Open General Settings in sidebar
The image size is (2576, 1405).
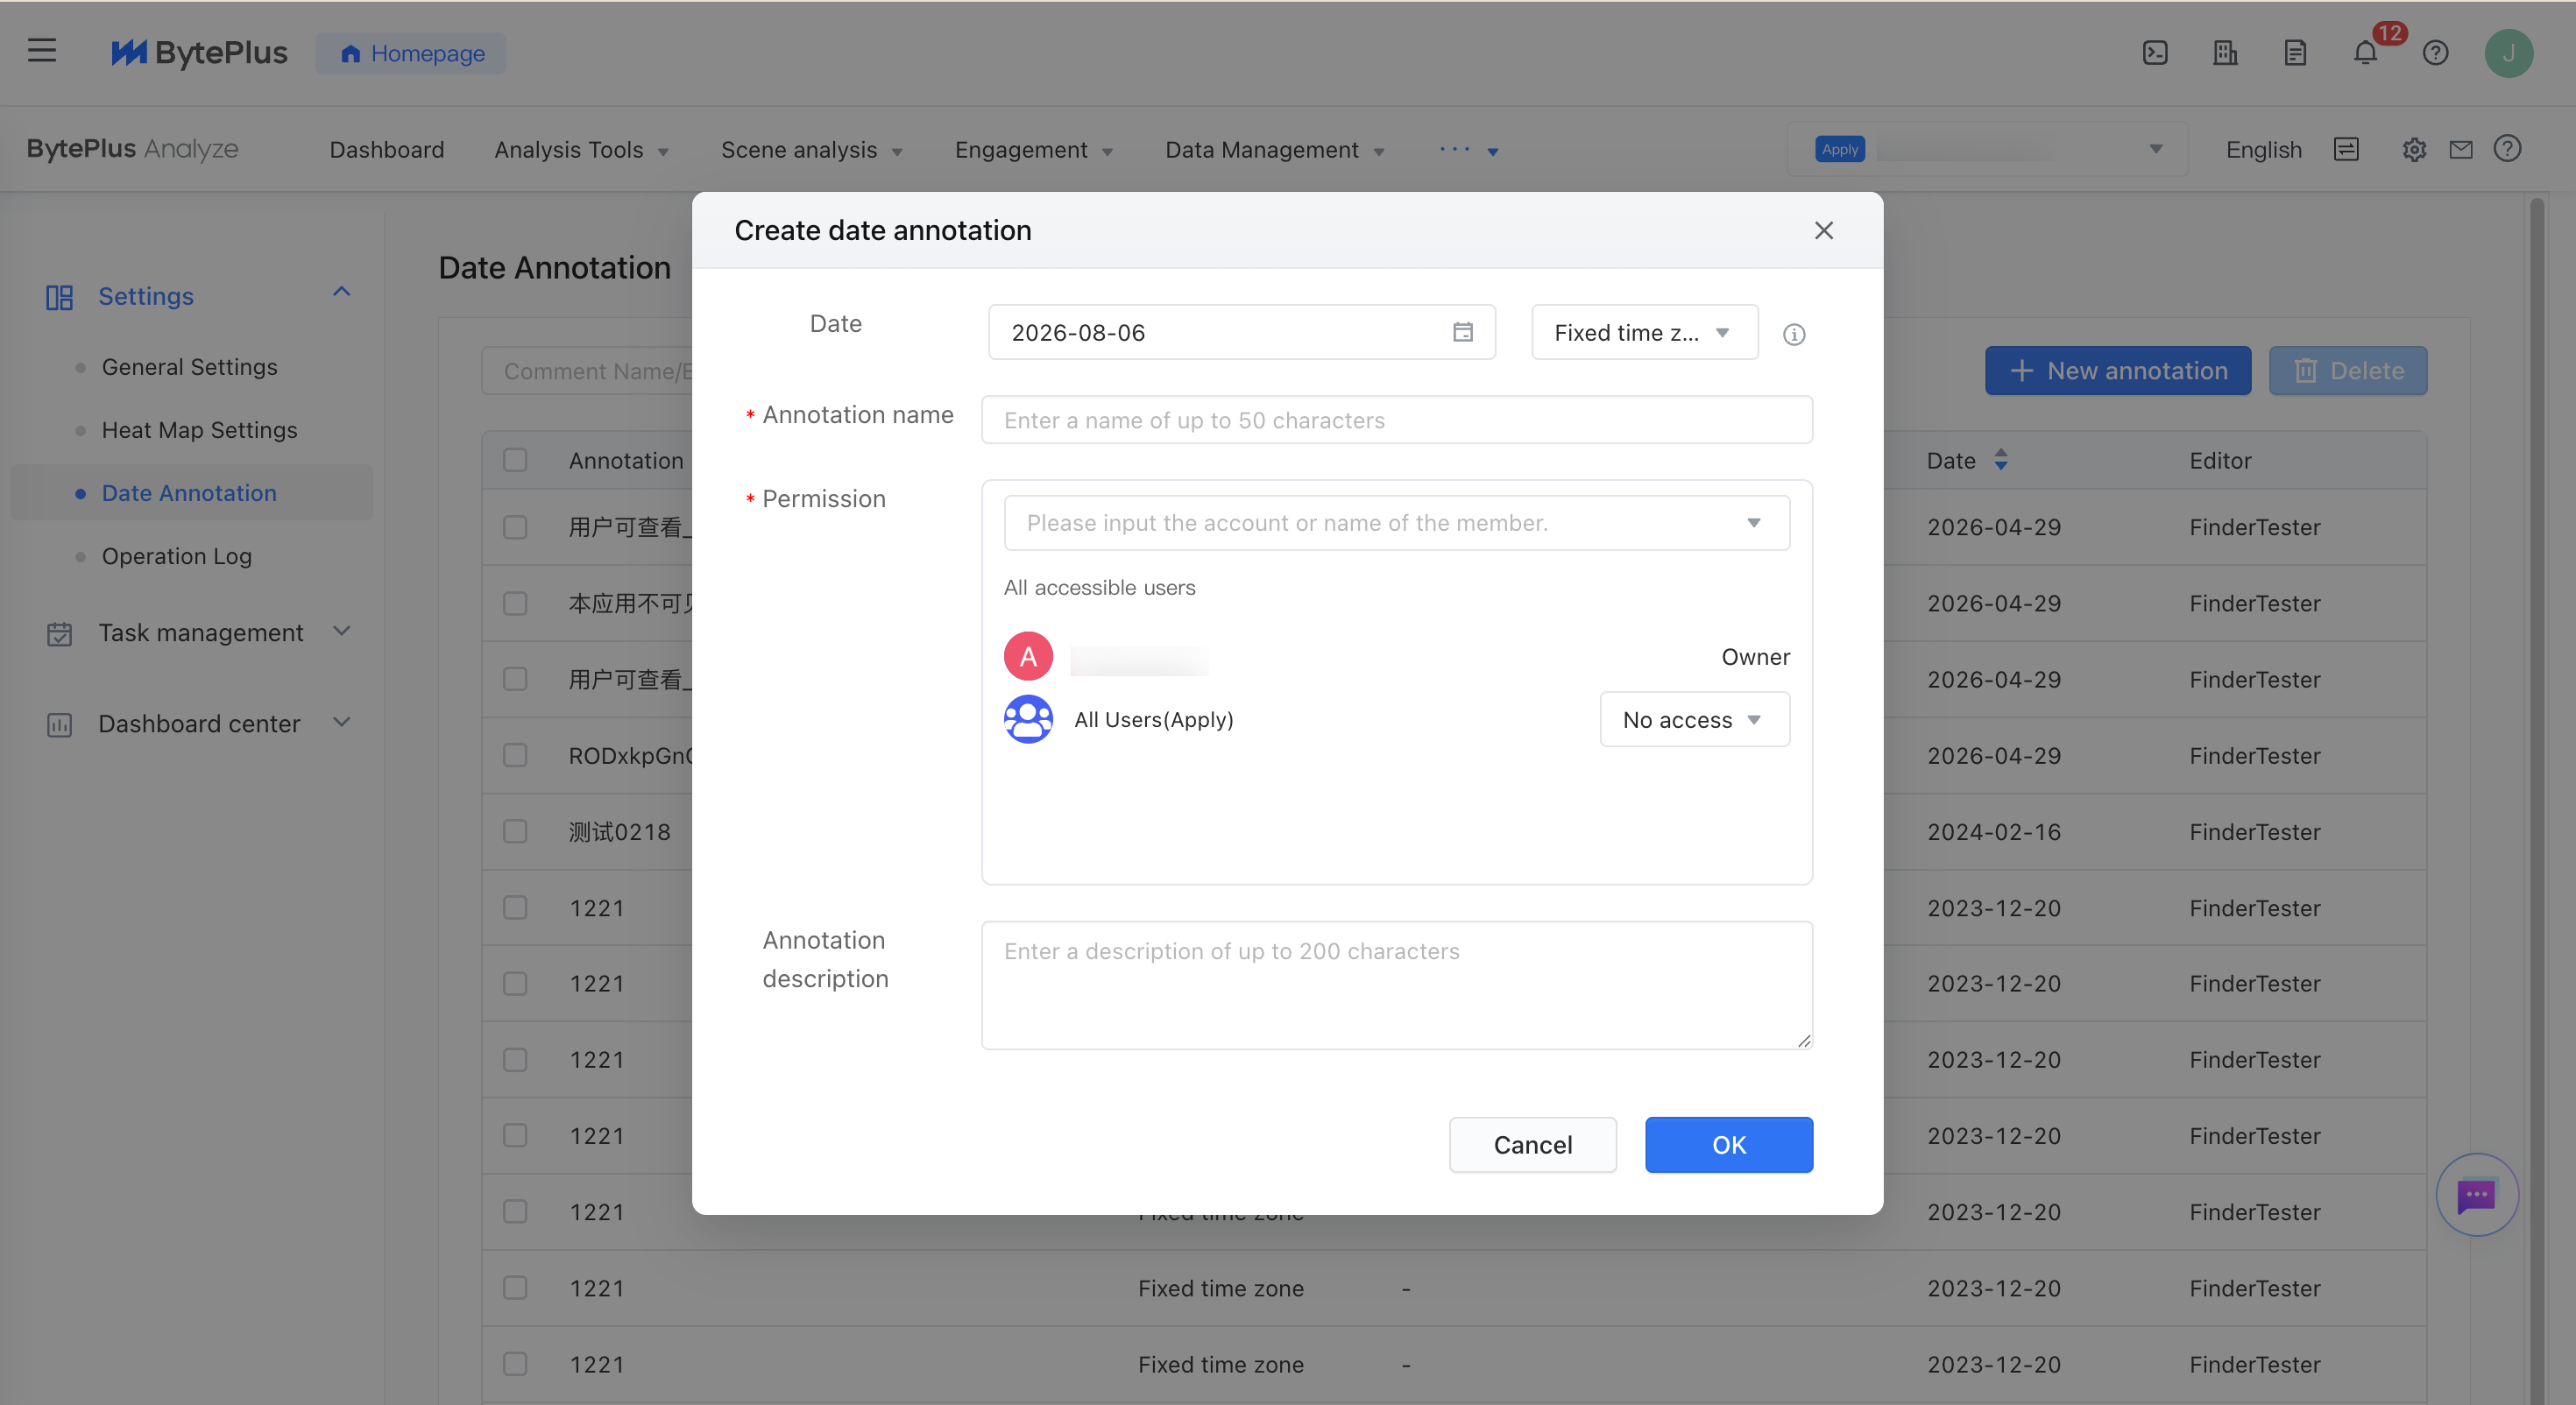189,367
